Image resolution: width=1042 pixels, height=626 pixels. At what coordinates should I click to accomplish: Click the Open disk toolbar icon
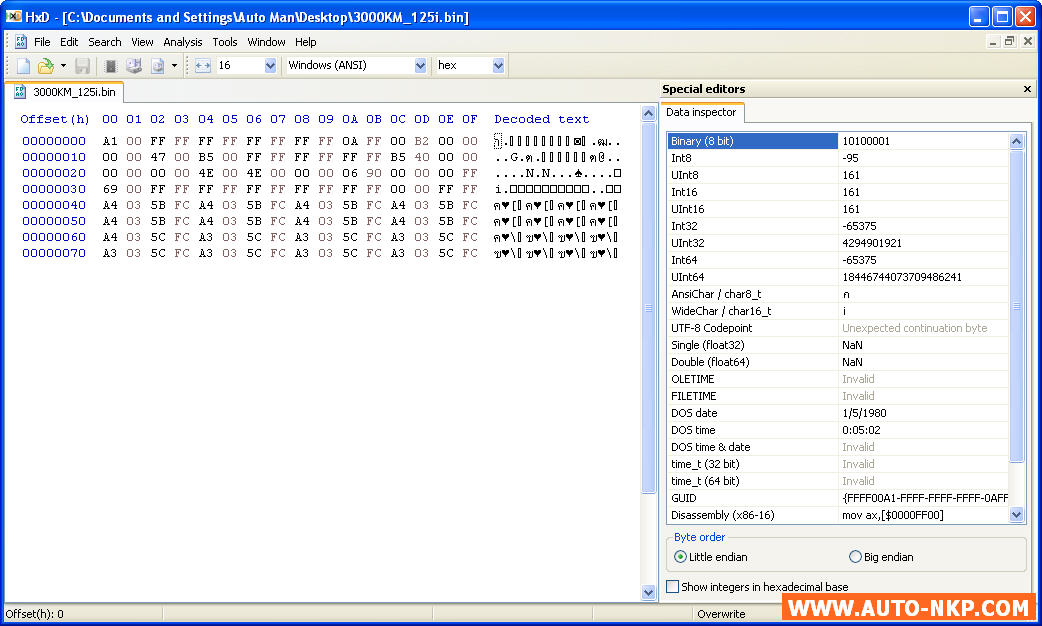134,65
